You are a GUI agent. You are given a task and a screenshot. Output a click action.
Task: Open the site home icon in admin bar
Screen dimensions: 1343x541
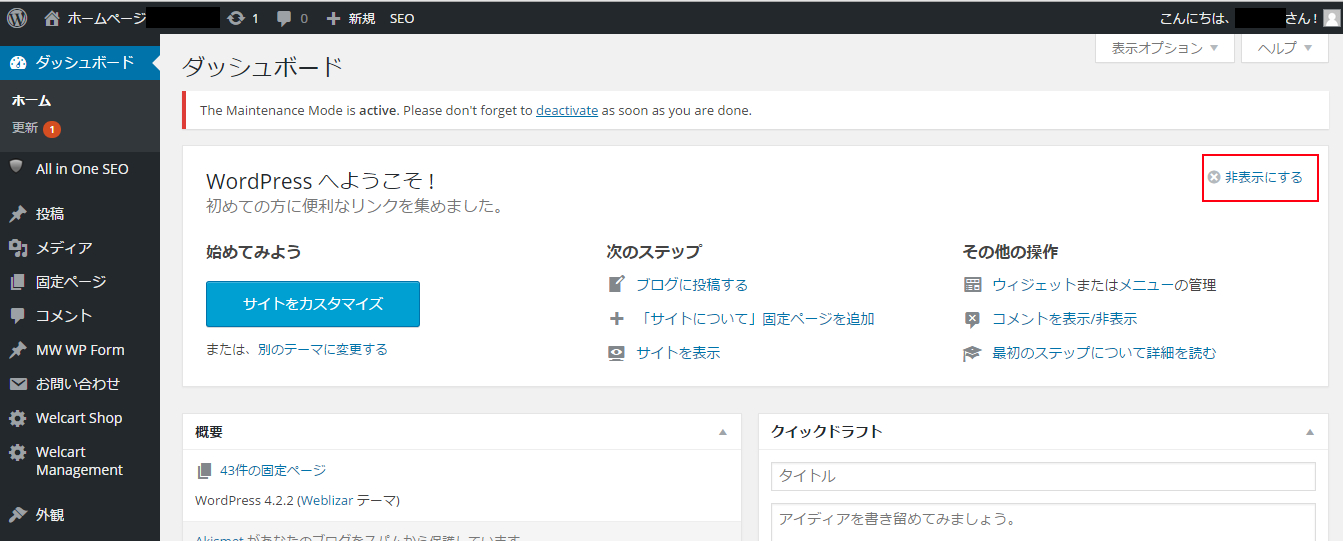pos(52,18)
